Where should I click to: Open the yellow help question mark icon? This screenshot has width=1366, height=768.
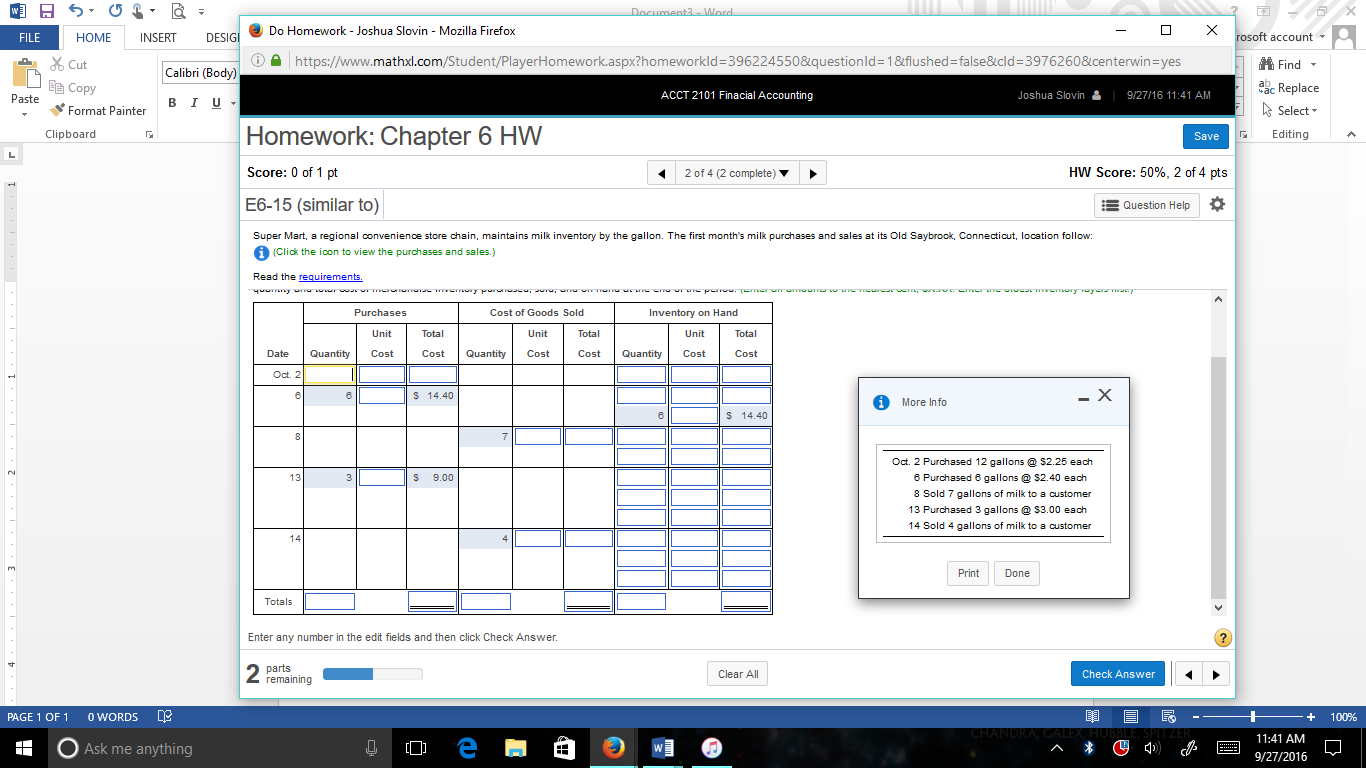1222,637
